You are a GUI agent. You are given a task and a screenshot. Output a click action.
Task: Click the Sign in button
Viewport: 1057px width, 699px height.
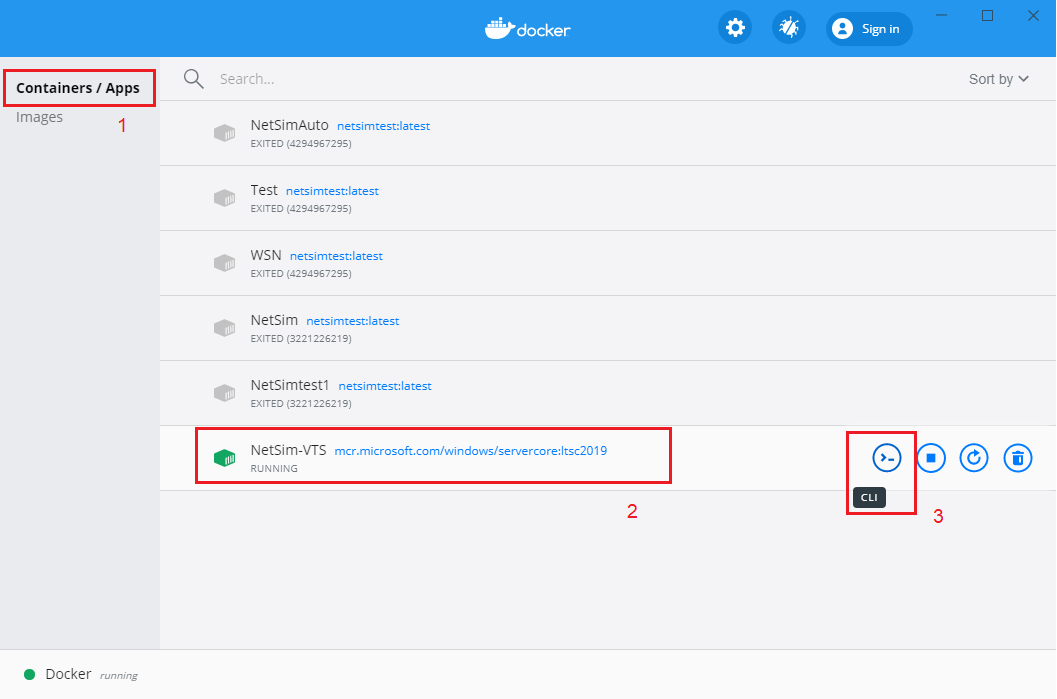869,29
